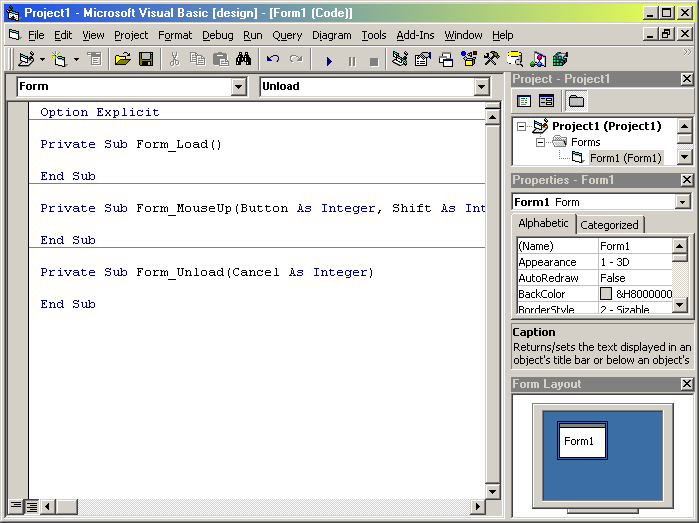Open the Diagram menu
This screenshot has width=699, height=523.
click(x=332, y=35)
